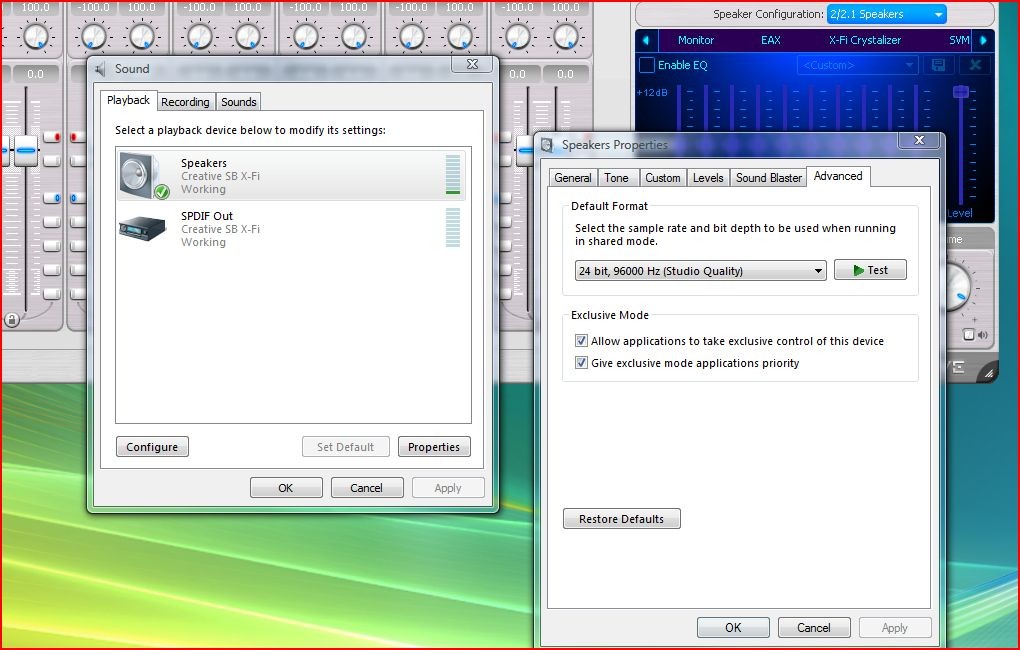1020x650 pixels.
Task: Click the lock icon under mixer strip
Action: [11, 319]
